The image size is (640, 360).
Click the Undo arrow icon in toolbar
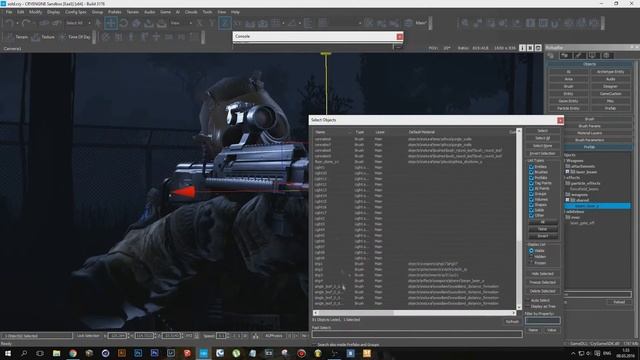click(9, 23)
